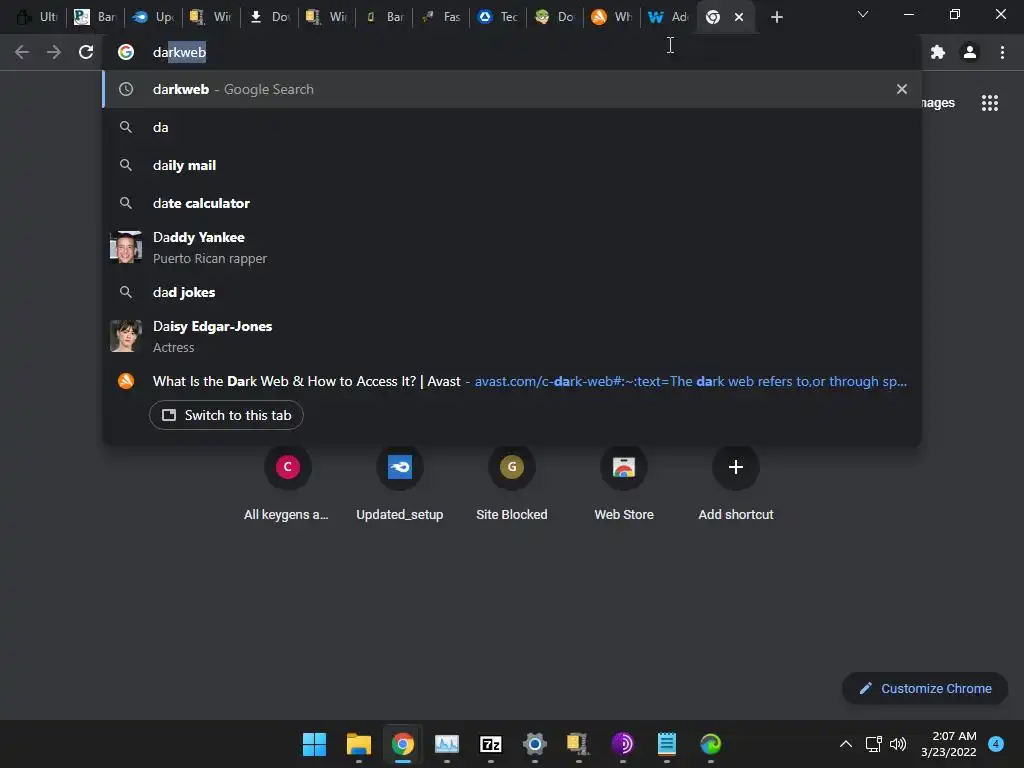
Task: Choose the 'daily mail' suggestion
Action: [512, 165]
